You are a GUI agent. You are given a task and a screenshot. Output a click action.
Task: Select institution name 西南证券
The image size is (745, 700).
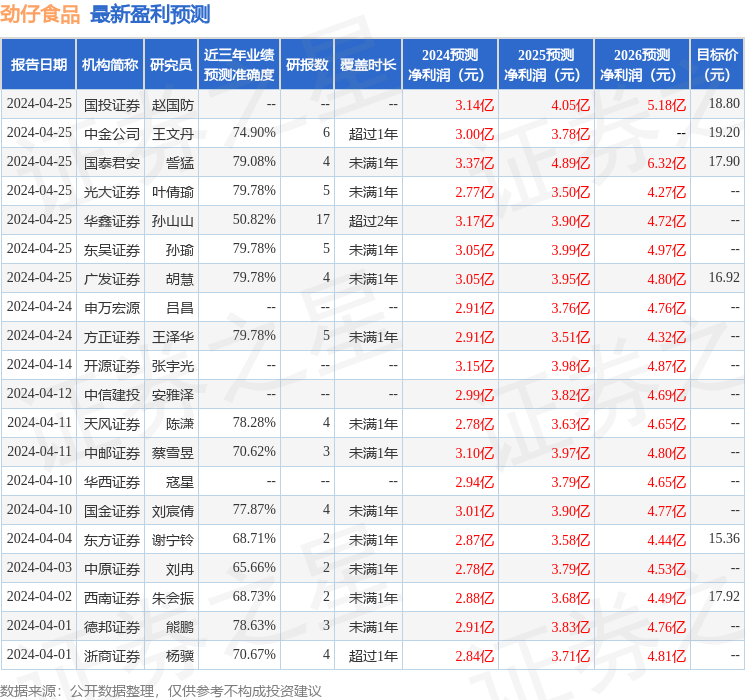pos(112,598)
